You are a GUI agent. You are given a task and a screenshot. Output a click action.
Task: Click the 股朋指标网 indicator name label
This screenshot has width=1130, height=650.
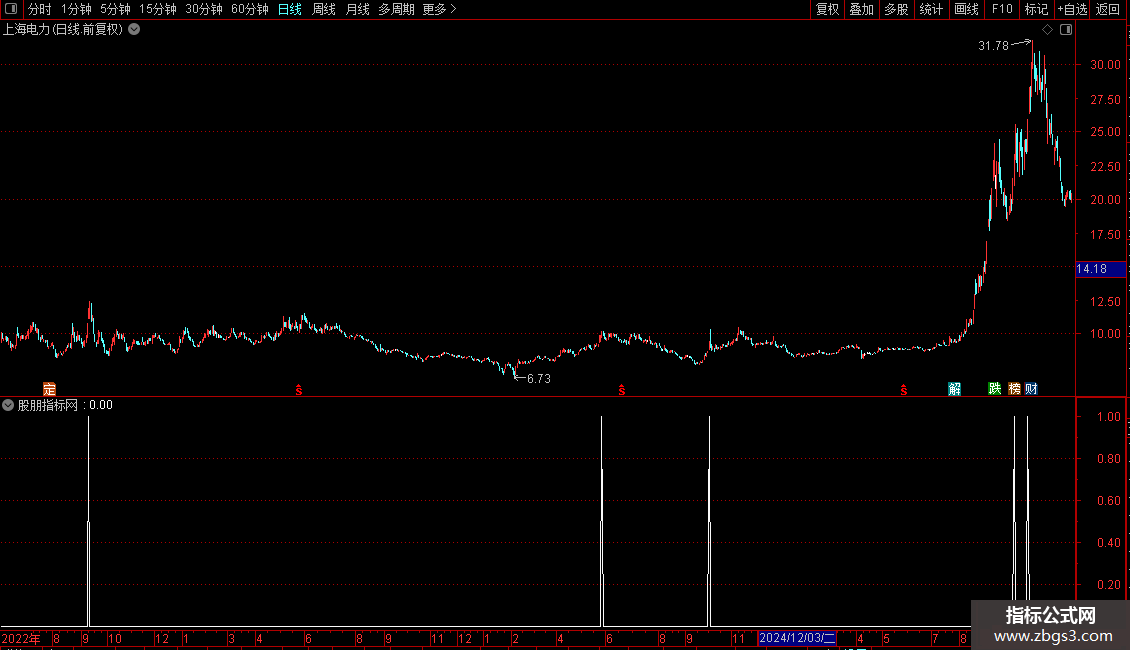(x=48, y=405)
